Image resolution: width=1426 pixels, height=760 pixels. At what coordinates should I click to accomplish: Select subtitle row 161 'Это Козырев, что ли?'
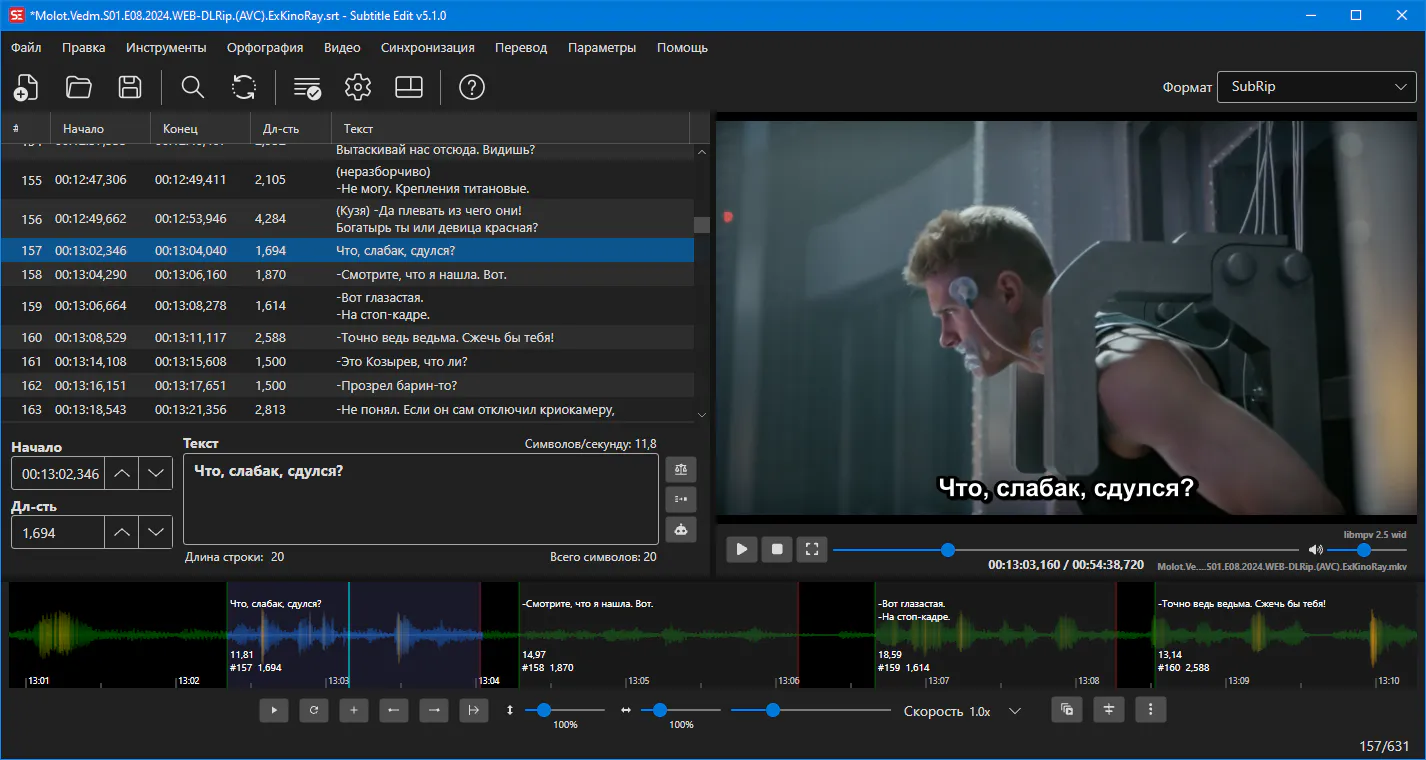coord(347,362)
